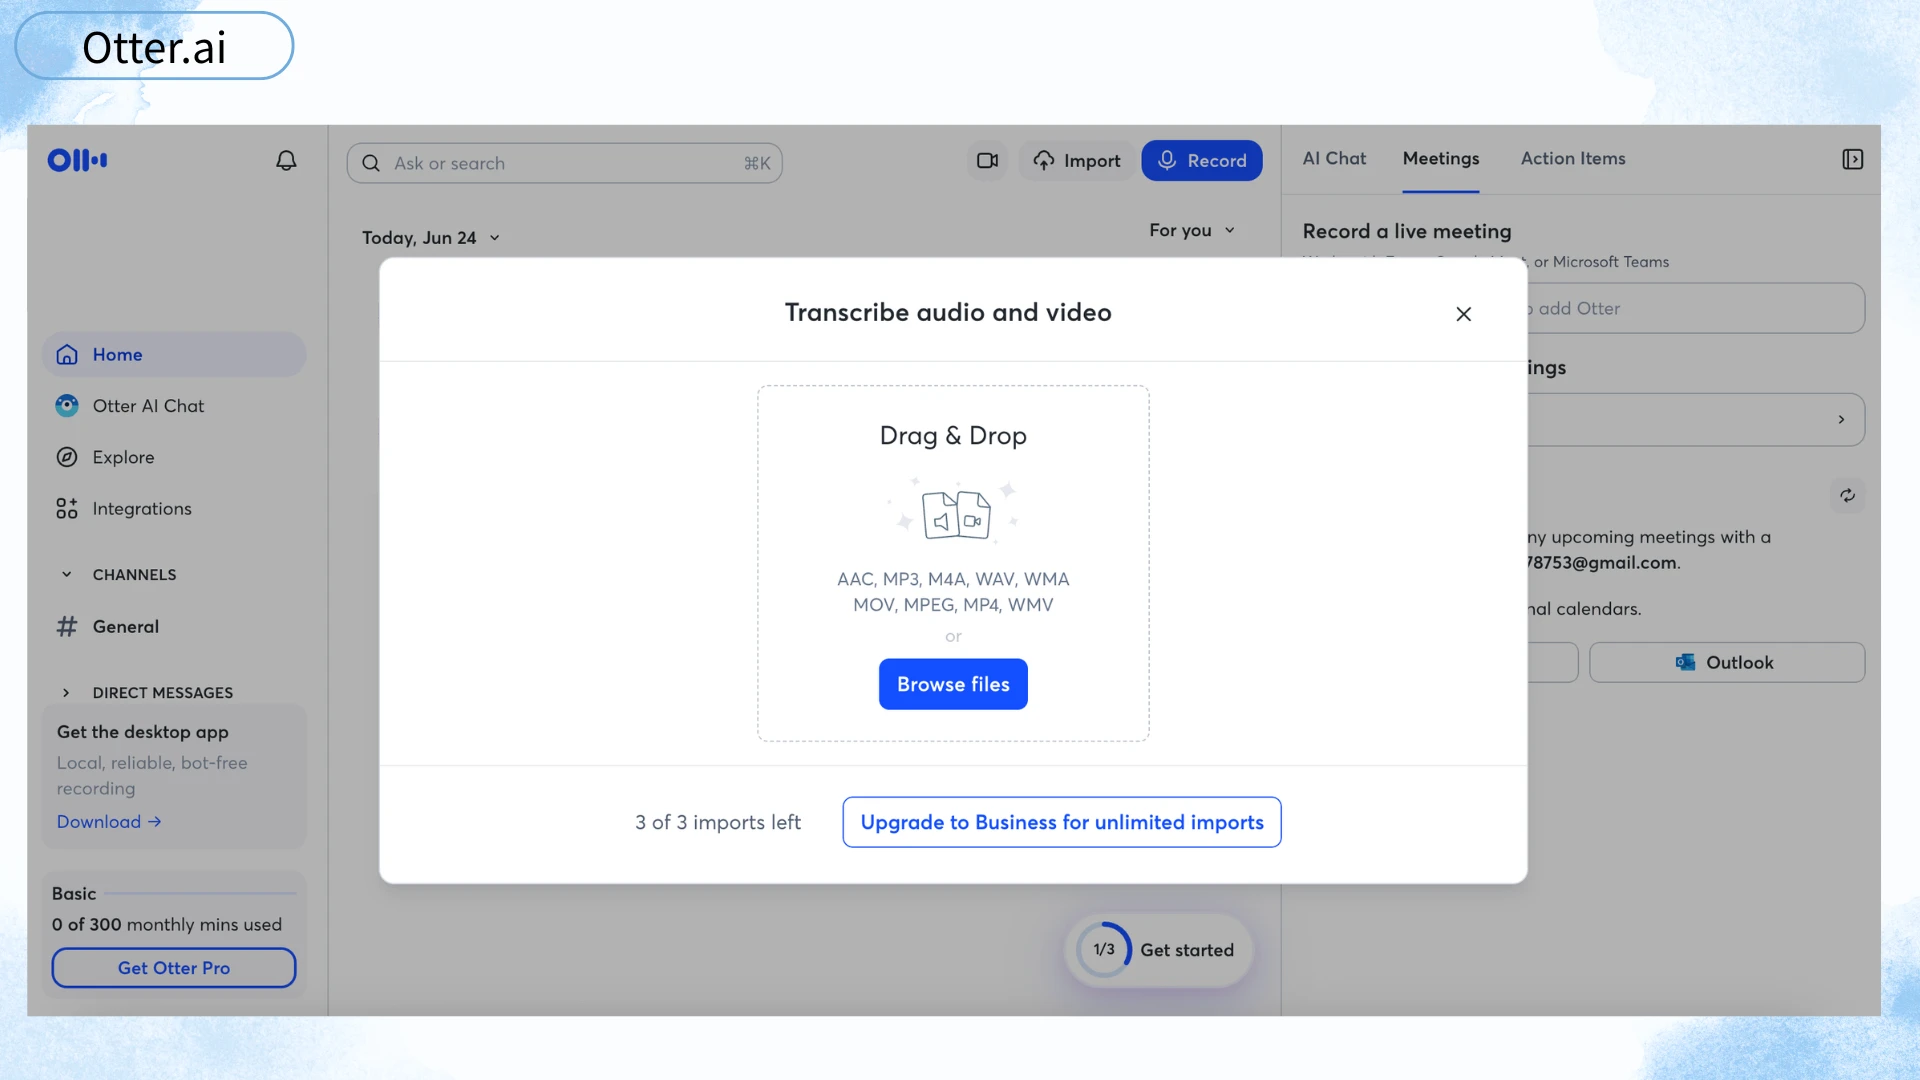Click the cloud upload icon on Import

click(x=1044, y=161)
